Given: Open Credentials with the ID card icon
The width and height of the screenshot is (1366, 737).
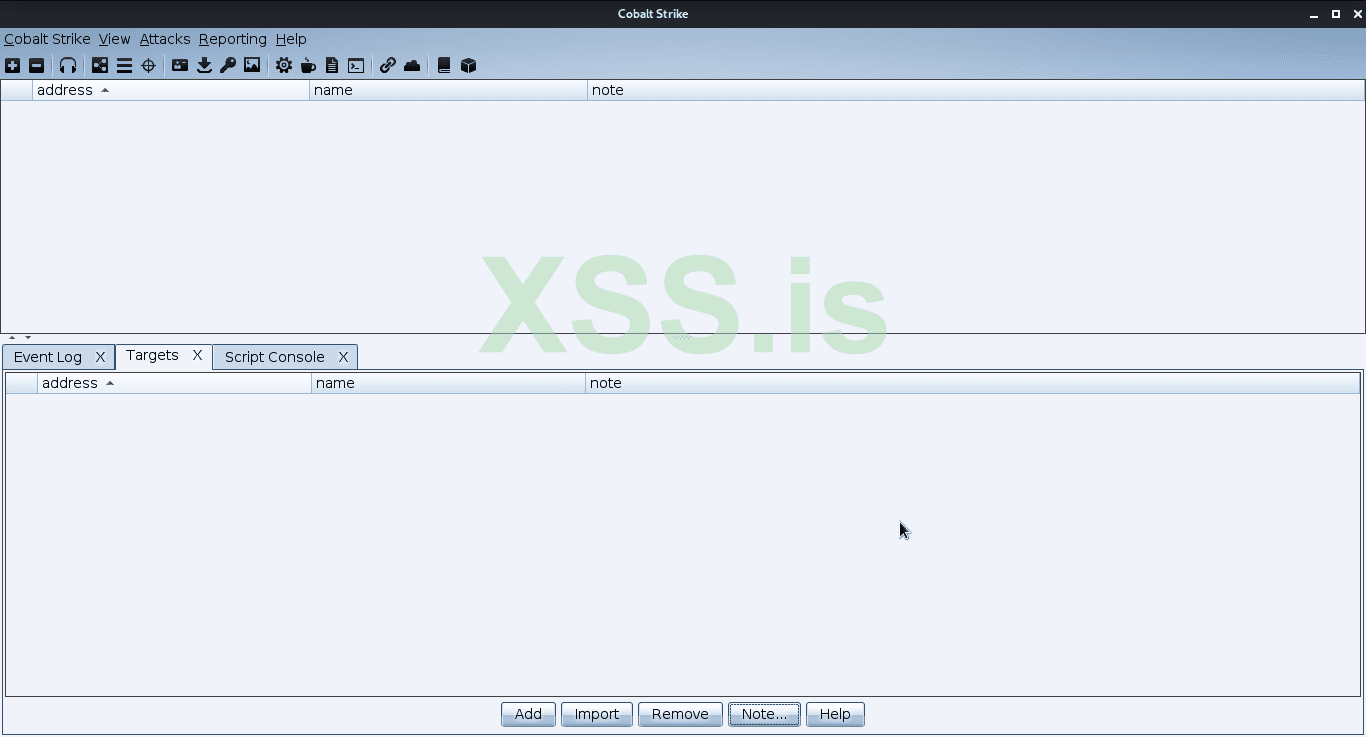Looking at the screenshot, I should (180, 66).
